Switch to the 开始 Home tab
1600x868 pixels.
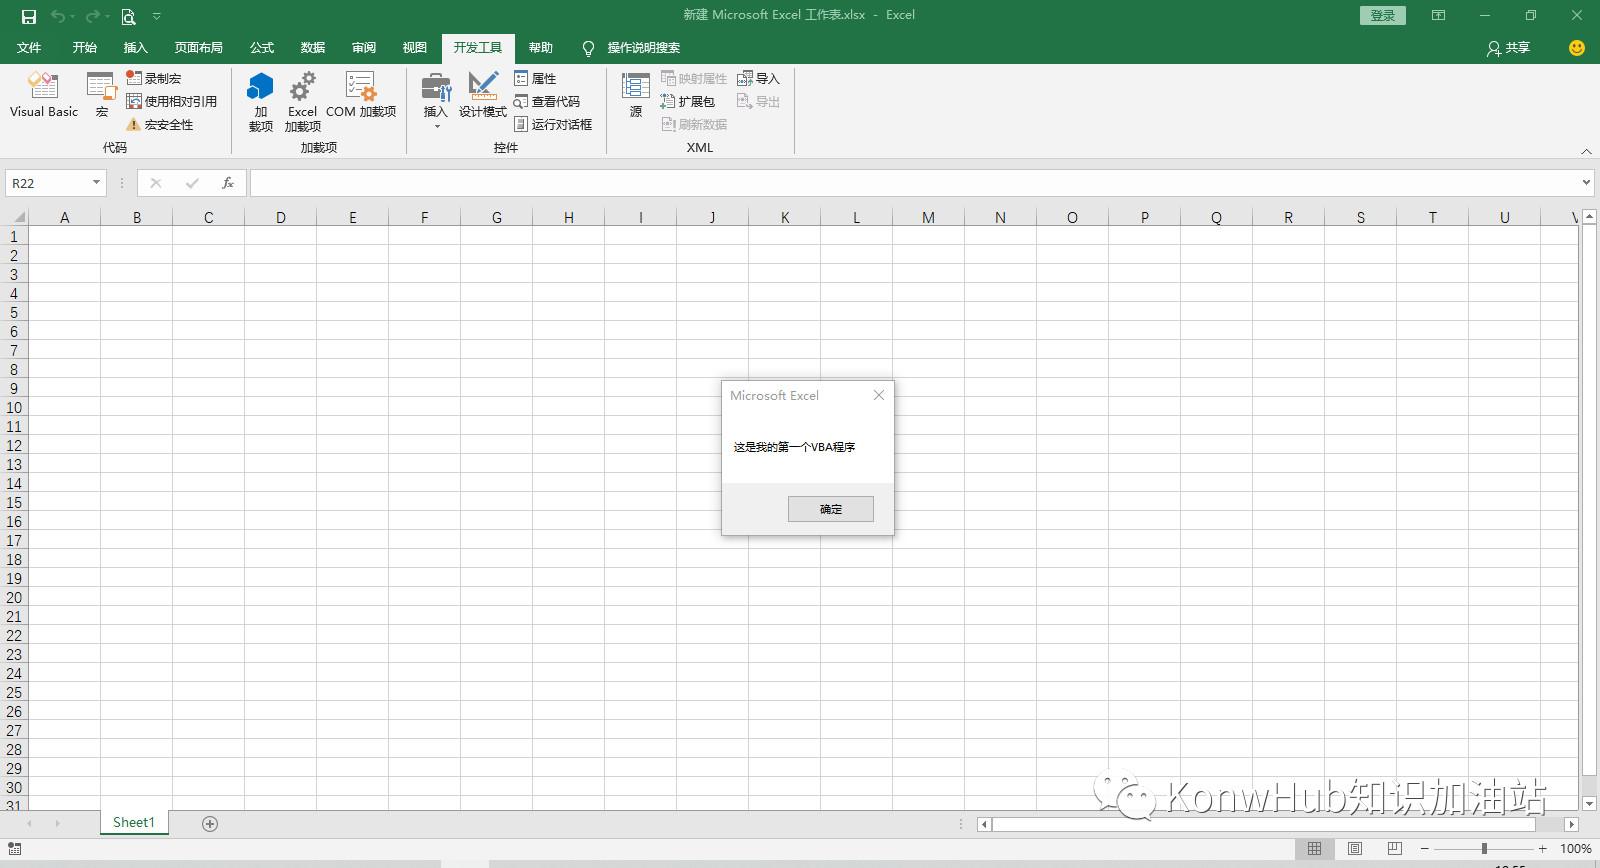click(85, 47)
